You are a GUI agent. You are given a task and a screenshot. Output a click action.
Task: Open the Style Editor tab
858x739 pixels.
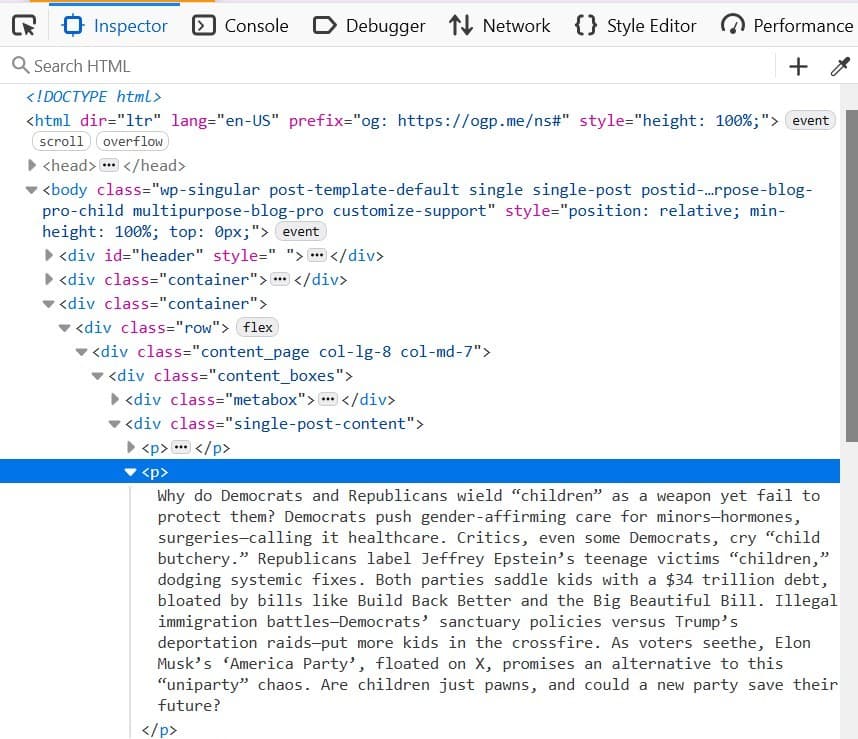636,26
